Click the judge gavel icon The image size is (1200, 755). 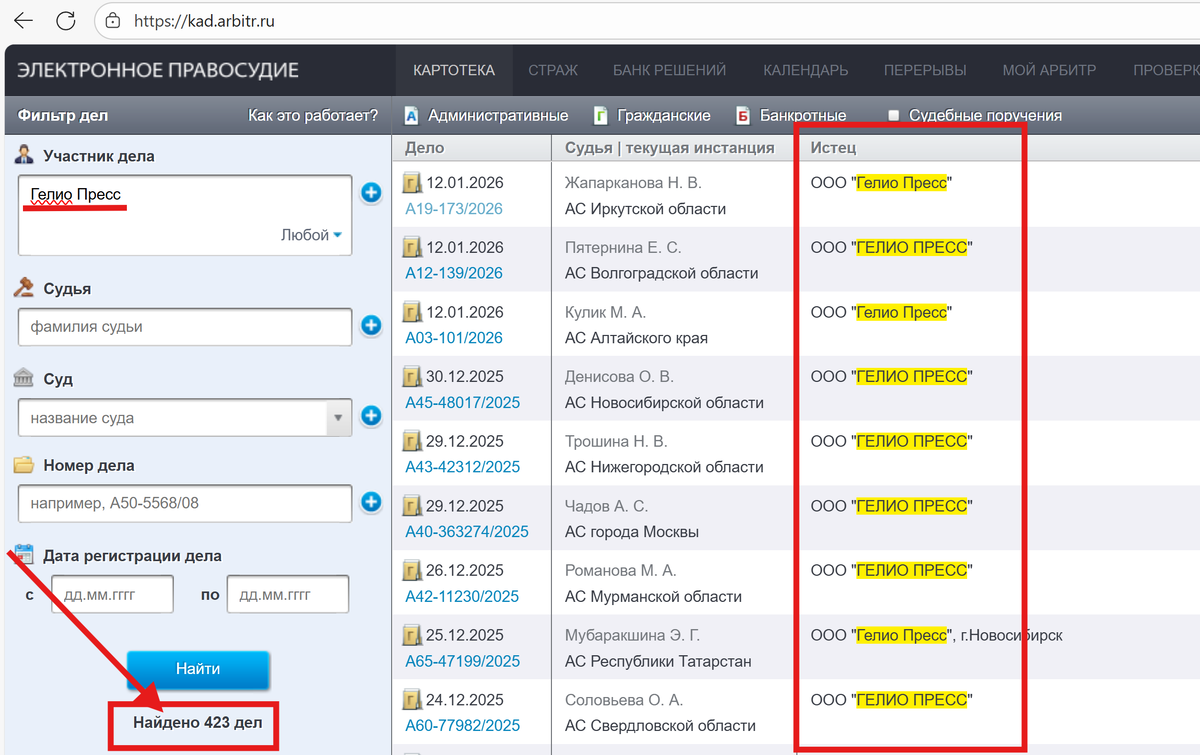24,288
